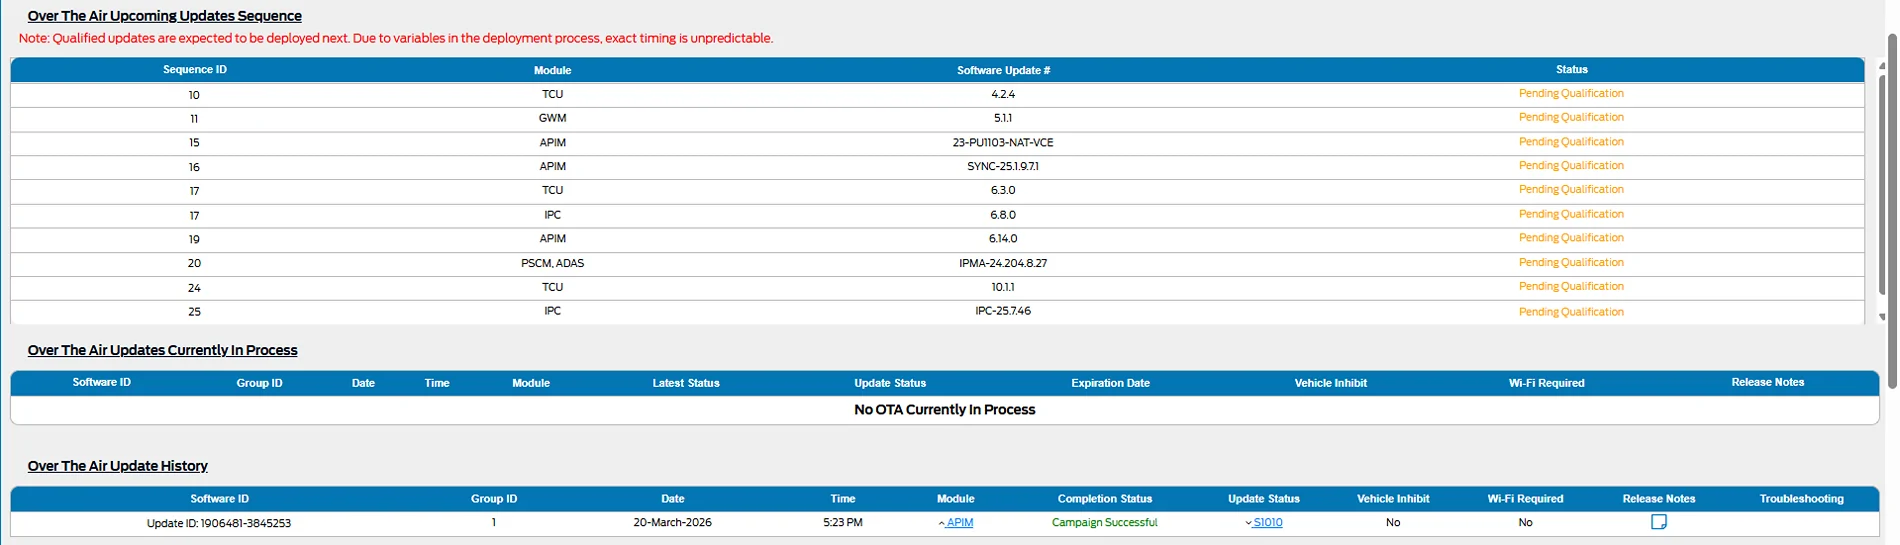
Task: Click the Status header in sequence table
Action: 1571,70
